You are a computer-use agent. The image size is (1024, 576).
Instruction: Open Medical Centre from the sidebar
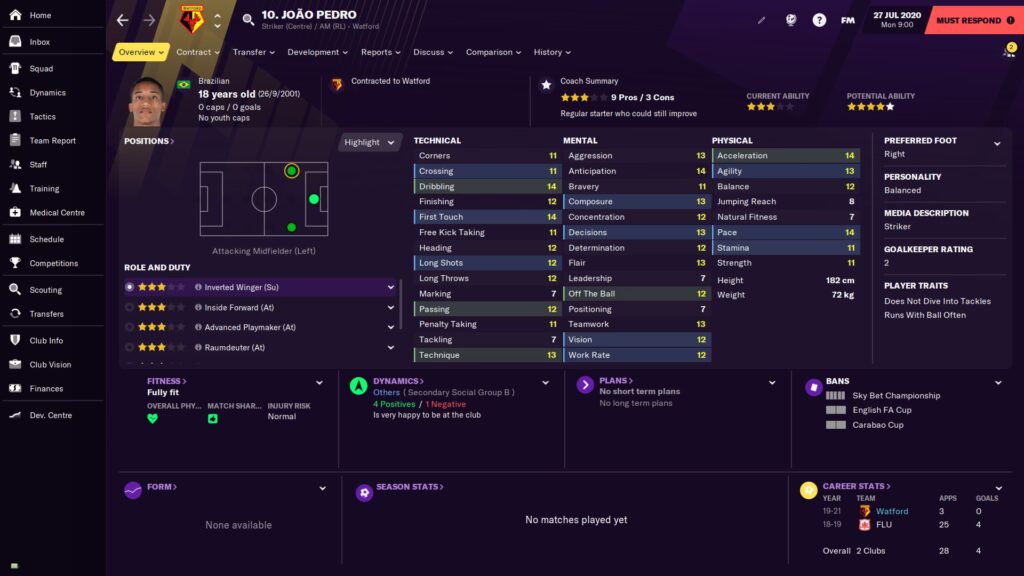point(15,212)
